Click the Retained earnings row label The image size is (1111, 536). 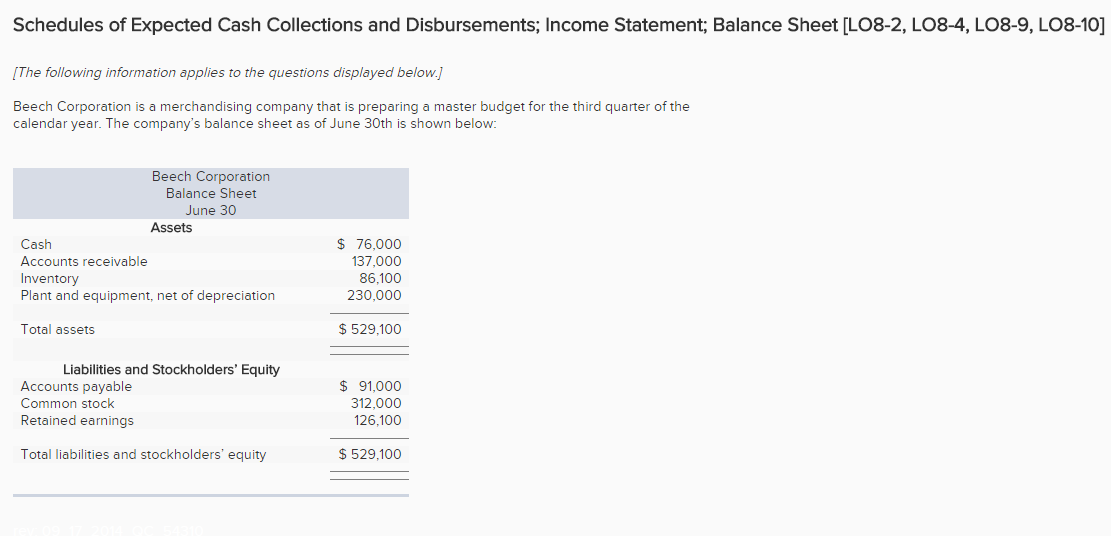pos(77,421)
